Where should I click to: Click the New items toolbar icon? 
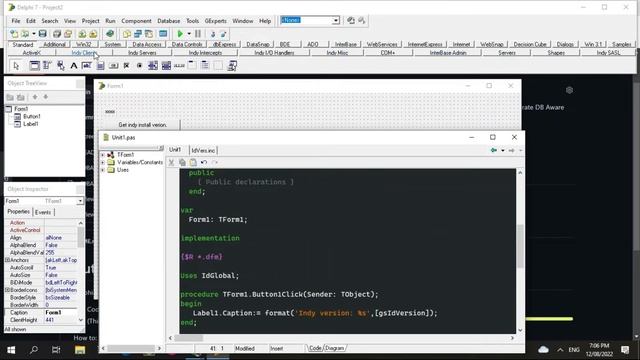[14, 34]
